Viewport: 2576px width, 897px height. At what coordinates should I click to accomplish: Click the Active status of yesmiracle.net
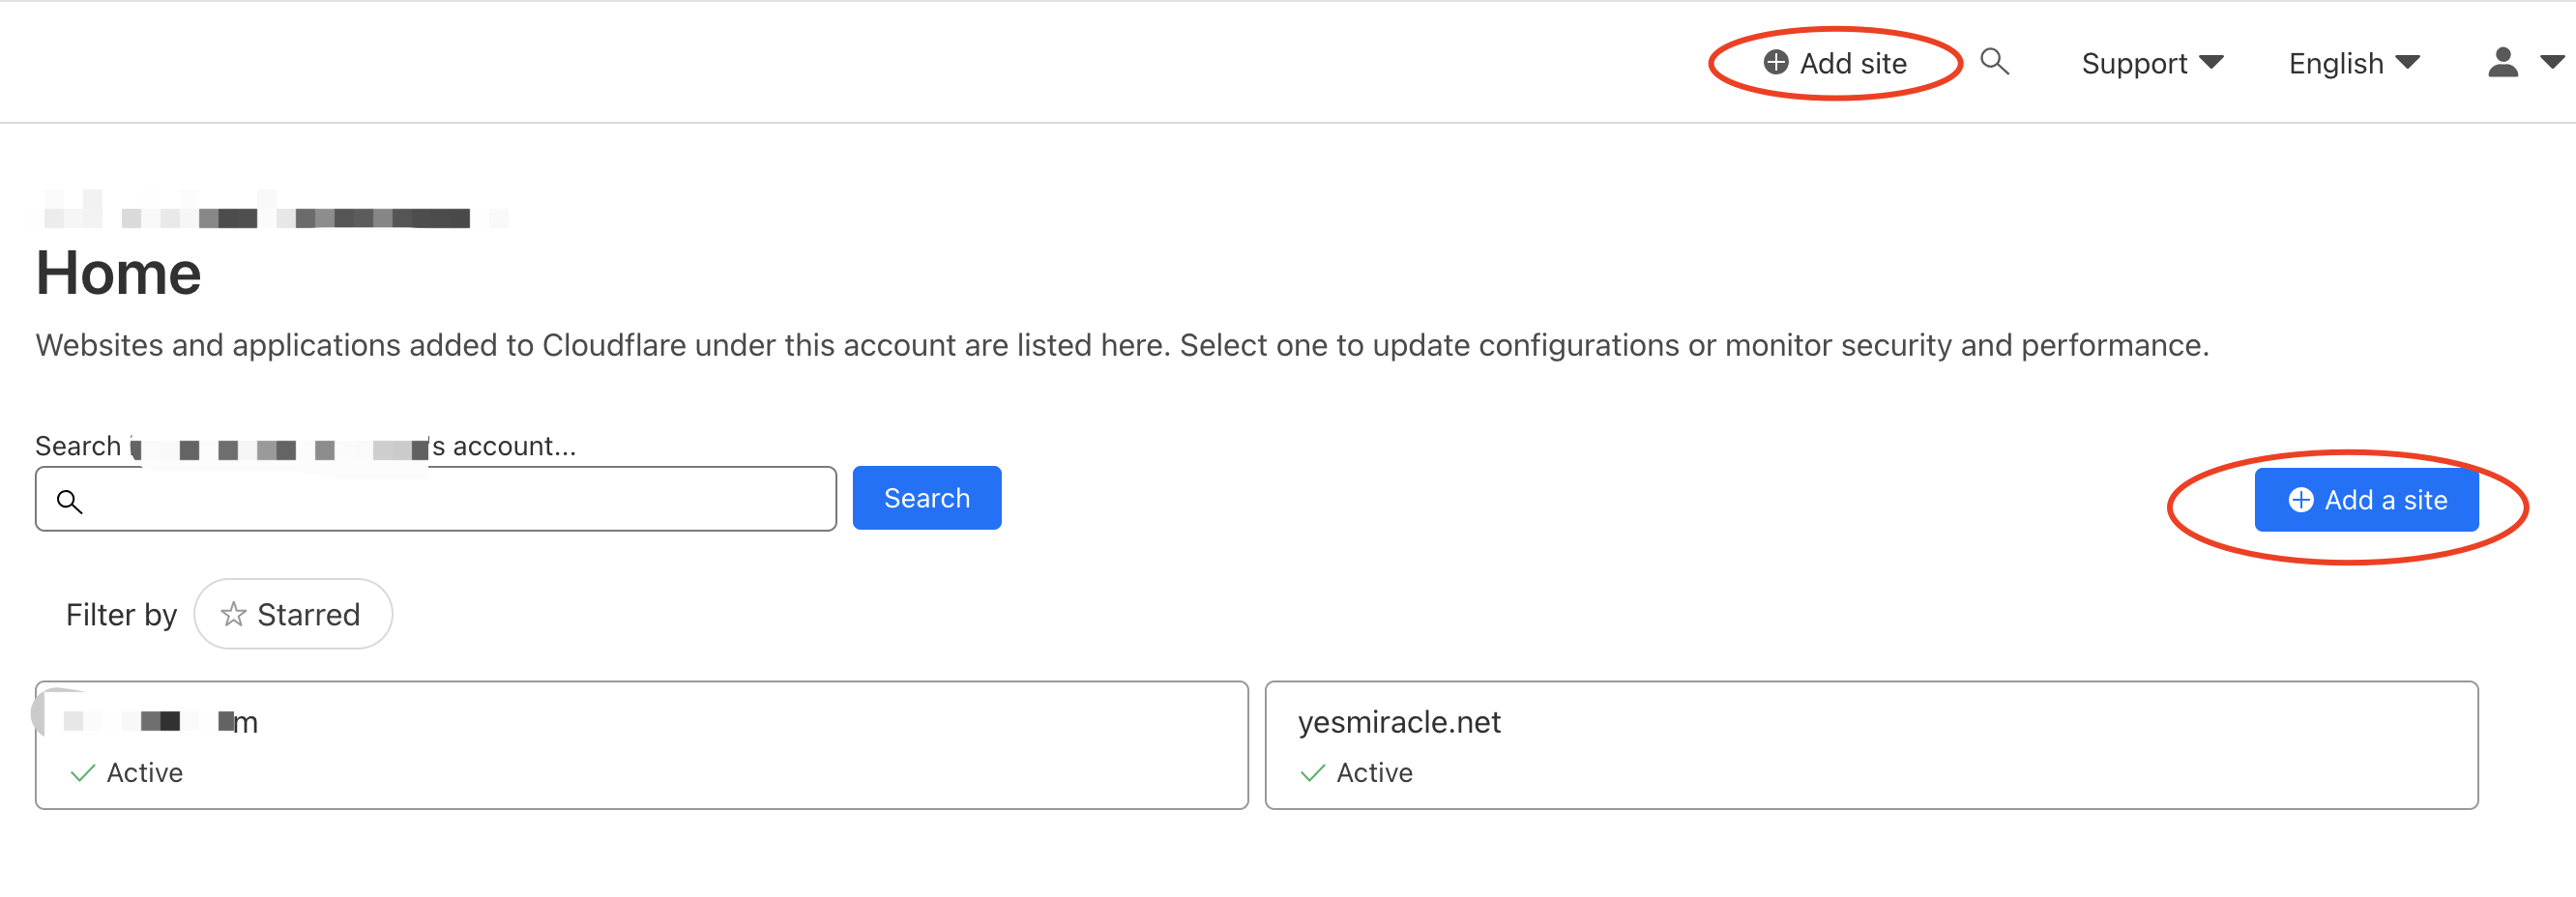[1374, 773]
